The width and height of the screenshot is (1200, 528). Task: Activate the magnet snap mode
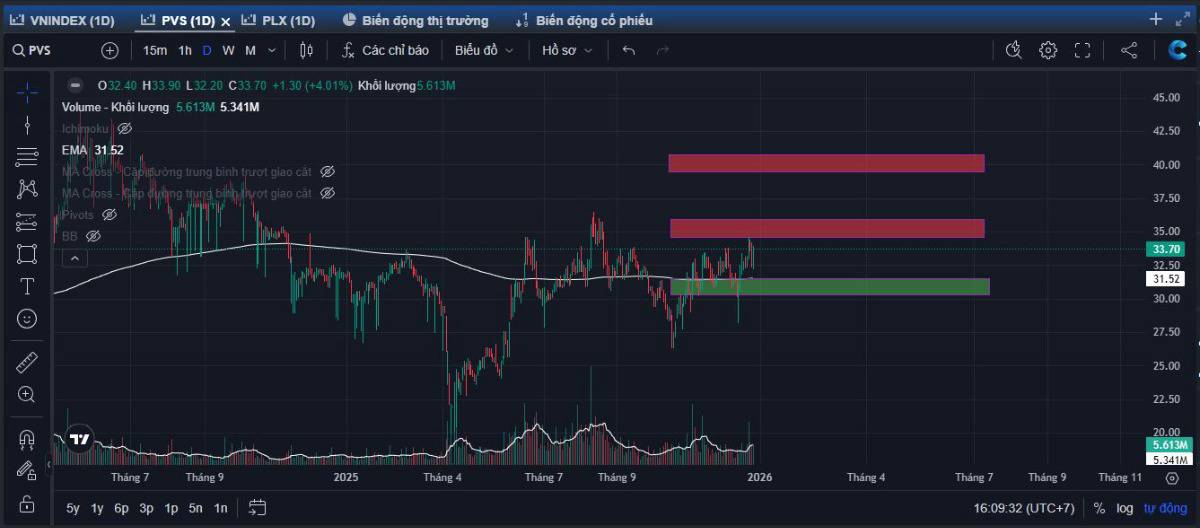27,439
